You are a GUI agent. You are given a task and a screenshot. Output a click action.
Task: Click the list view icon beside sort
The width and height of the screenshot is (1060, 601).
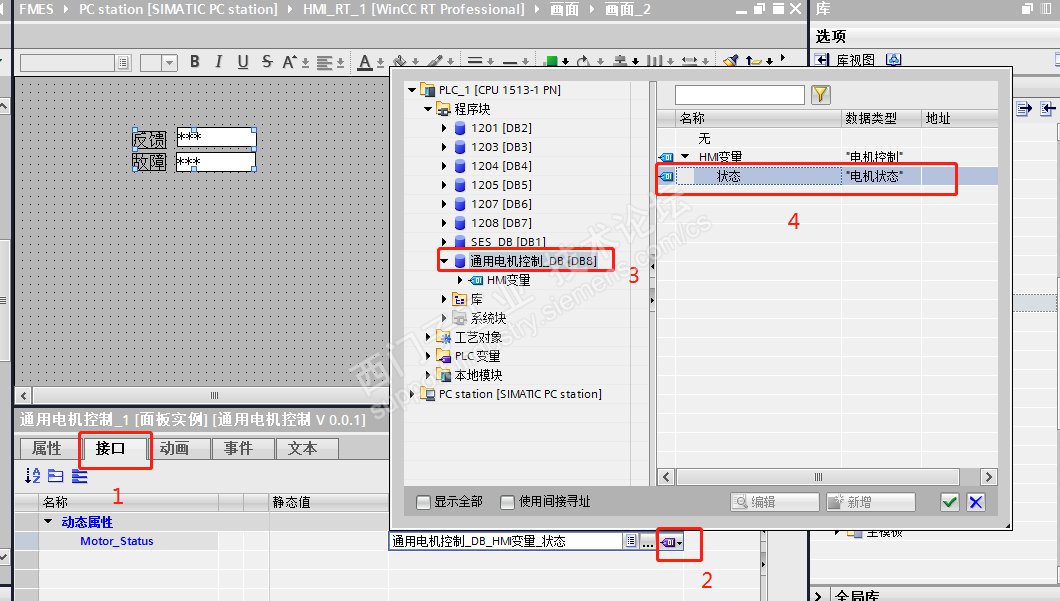pyautogui.click(x=80, y=476)
